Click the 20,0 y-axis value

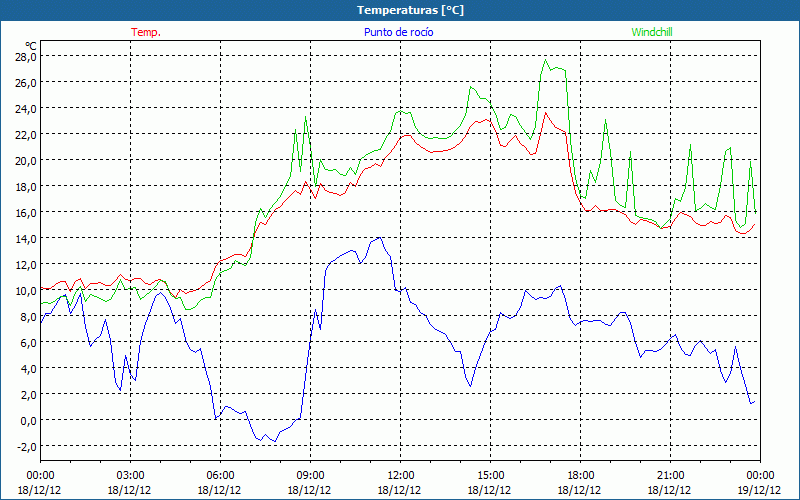26,161
